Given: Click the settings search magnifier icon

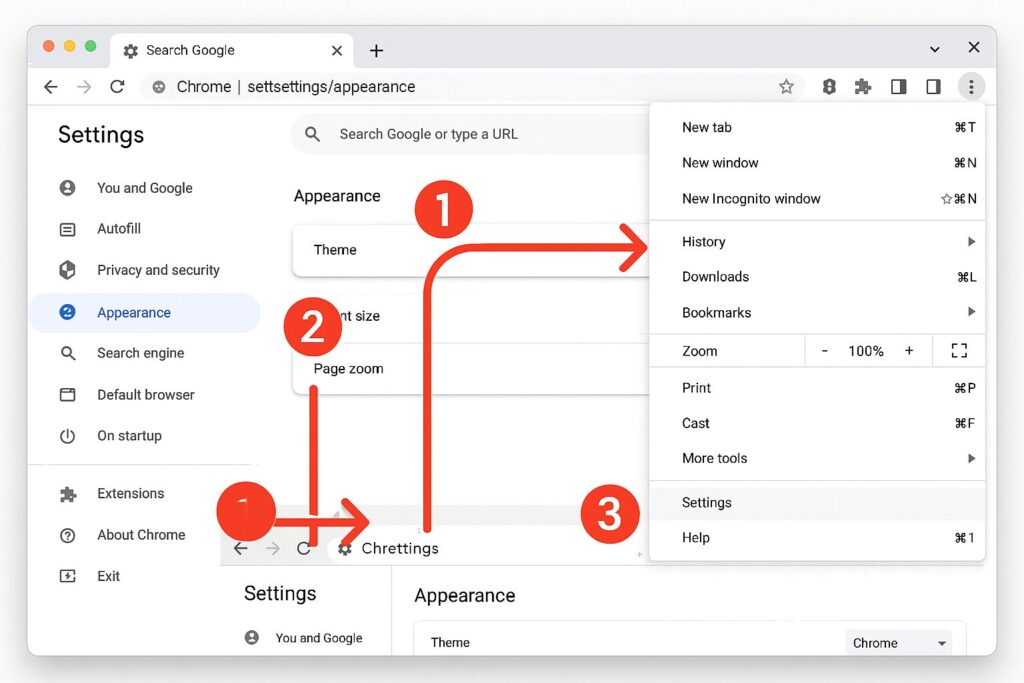Looking at the screenshot, I should coord(312,134).
